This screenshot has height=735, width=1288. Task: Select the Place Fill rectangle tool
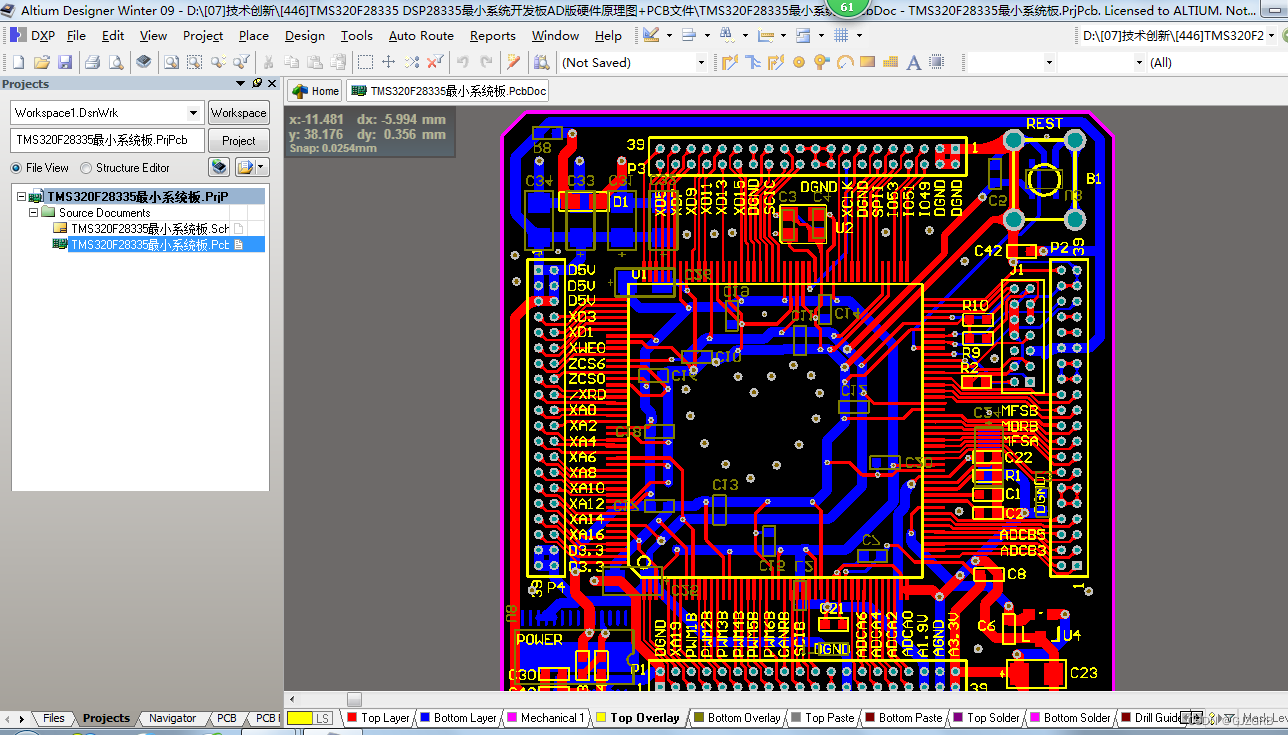tap(867, 62)
